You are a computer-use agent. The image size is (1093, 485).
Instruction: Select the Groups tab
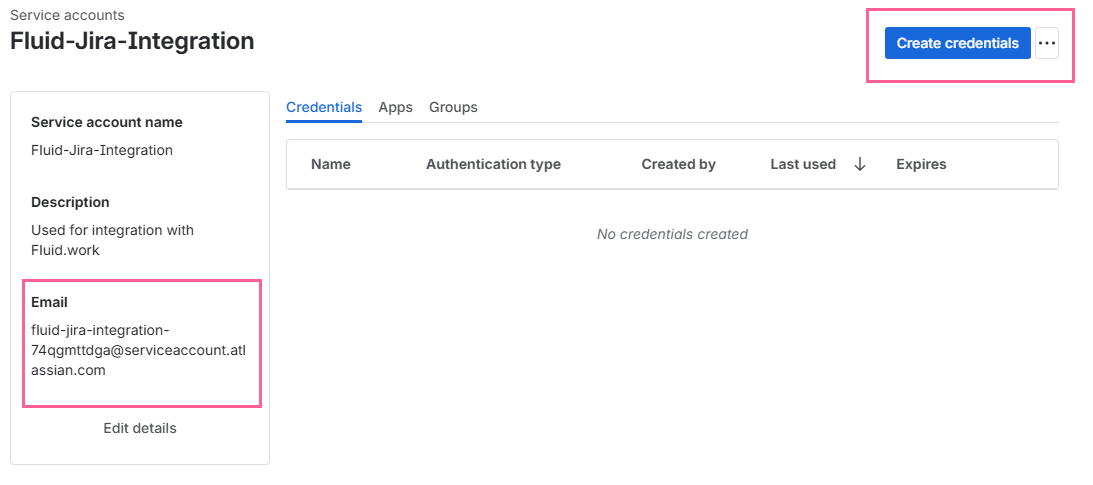tap(453, 107)
